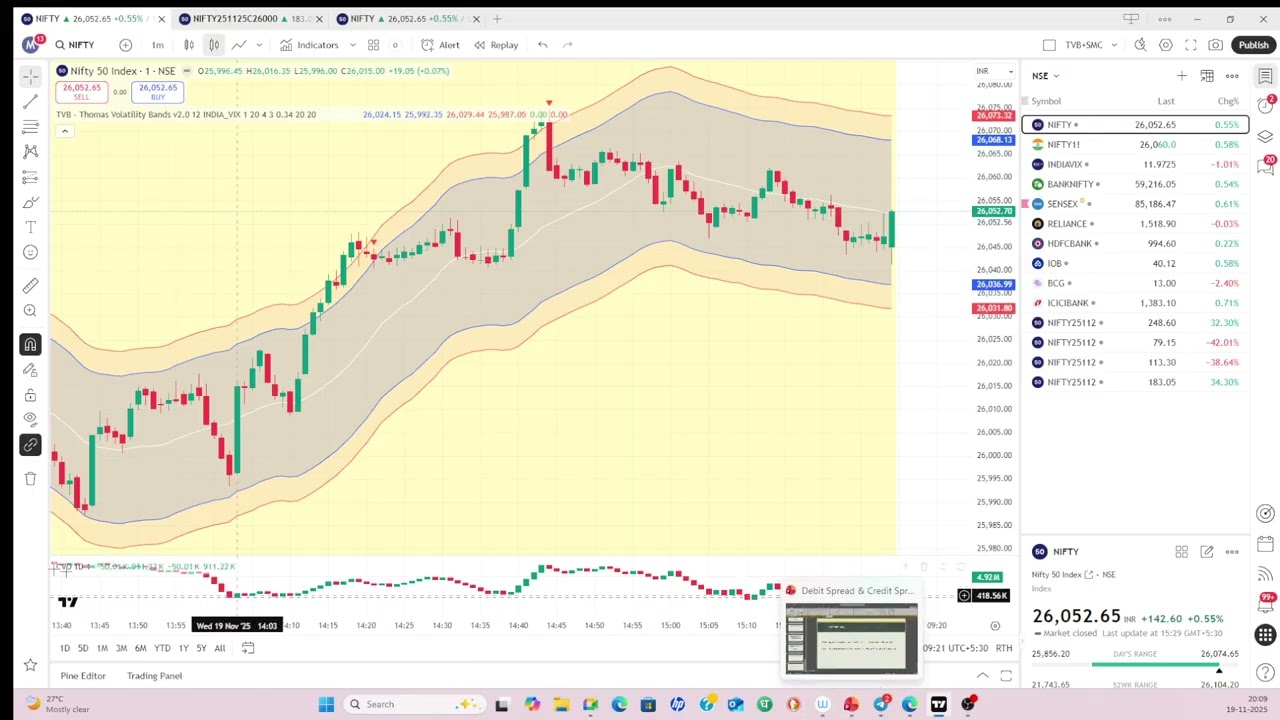1280x720 pixels.
Task: Toggle lock all drawings
Action: point(30,395)
